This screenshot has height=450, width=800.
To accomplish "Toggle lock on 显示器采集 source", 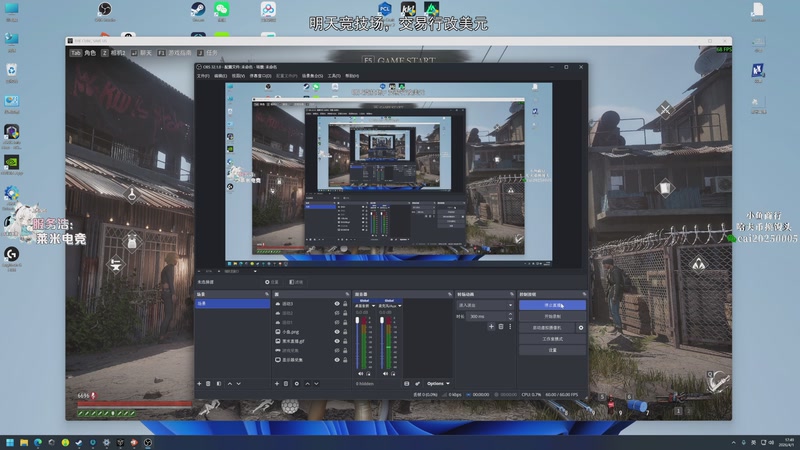I will [345, 360].
